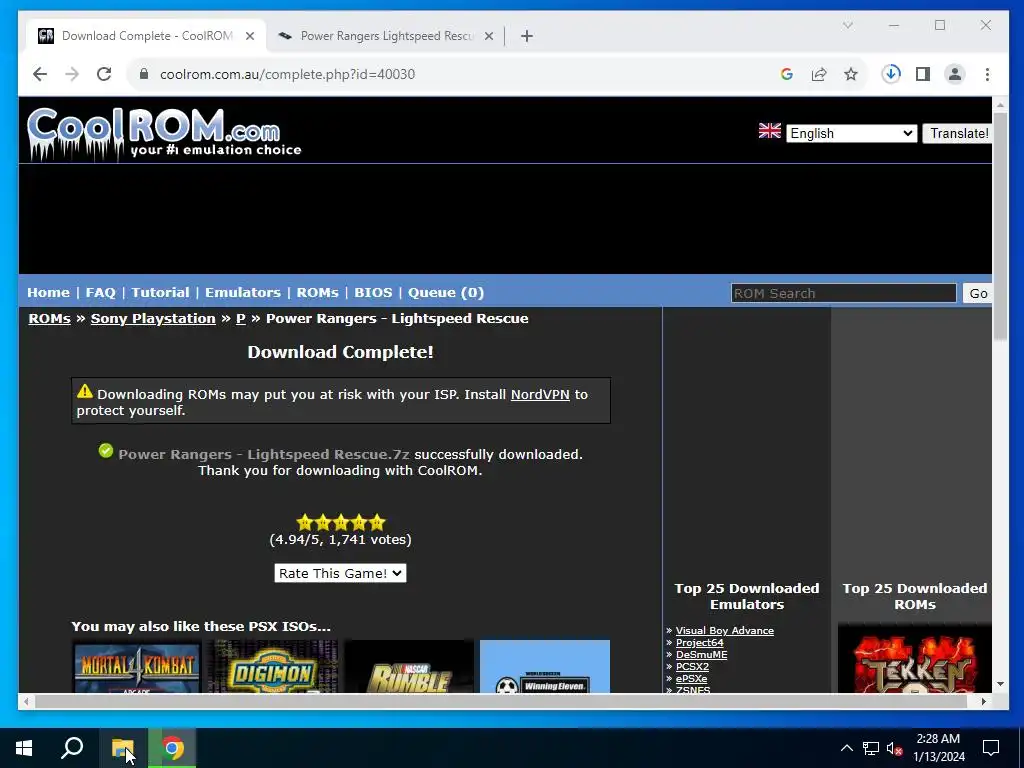Image resolution: width=1024 pixels, height=768 pixels.
Task: Open Tekken thumbnail in Top ROMs
Action: [914, 658]
